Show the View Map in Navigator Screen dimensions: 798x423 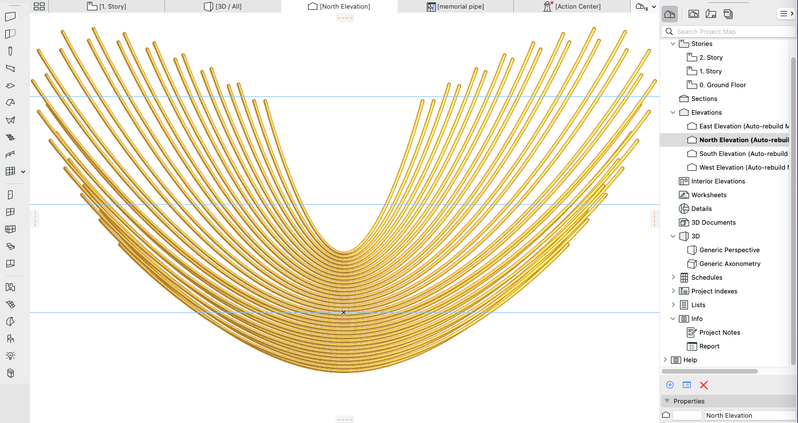point(694,14)
